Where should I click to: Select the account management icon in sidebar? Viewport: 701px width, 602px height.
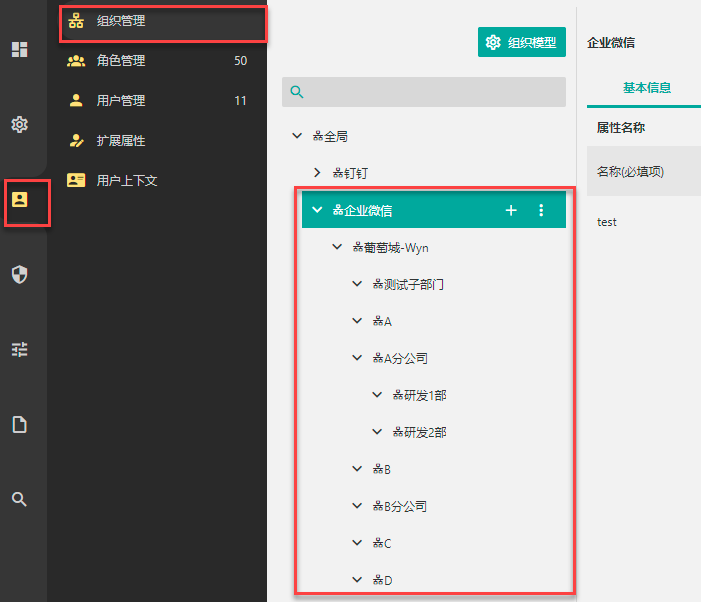coord(19,199)
